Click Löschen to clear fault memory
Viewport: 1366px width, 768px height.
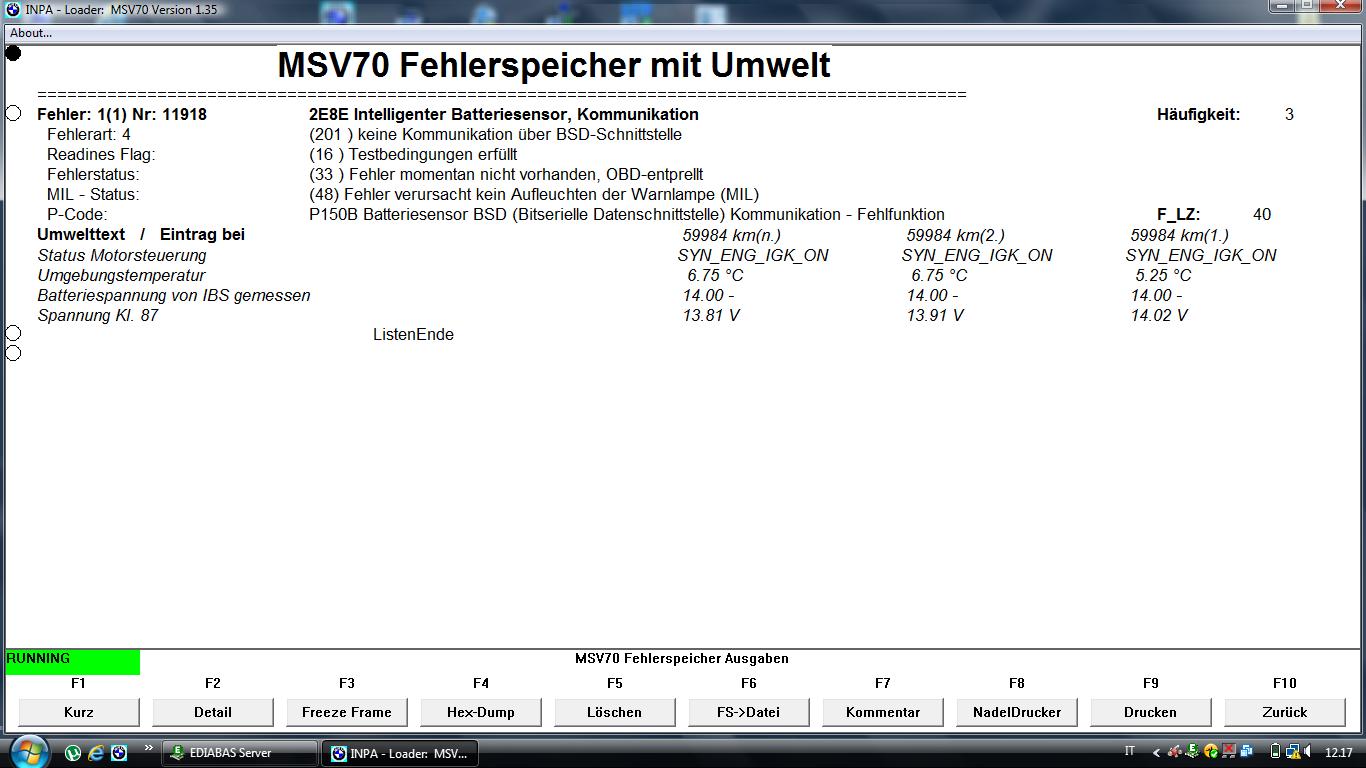pos(615,712)
